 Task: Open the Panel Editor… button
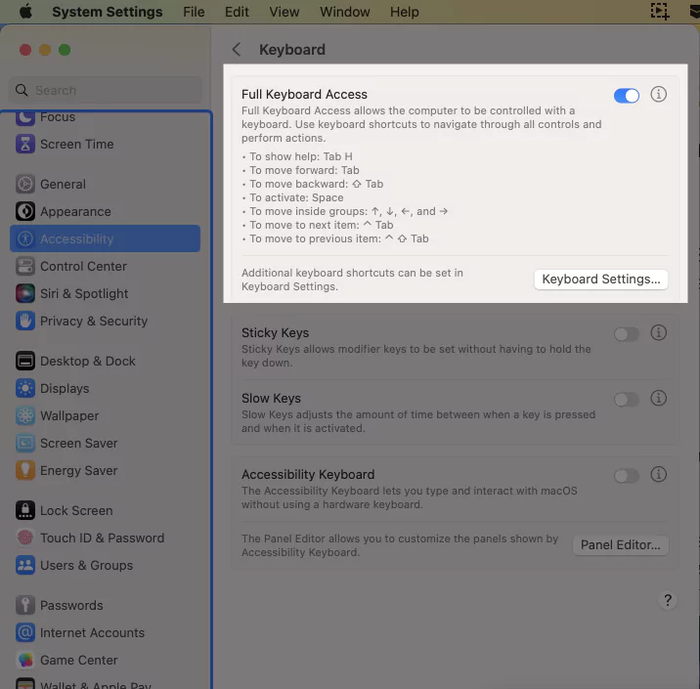tap(621, 545)
